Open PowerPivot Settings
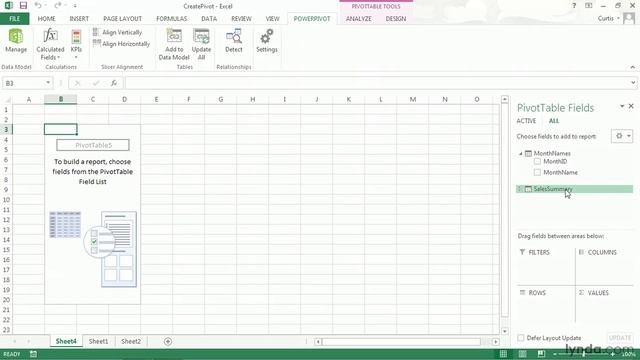Image resolution: width=640 pixels, height=360 pixels. click(x=267, y=41)
